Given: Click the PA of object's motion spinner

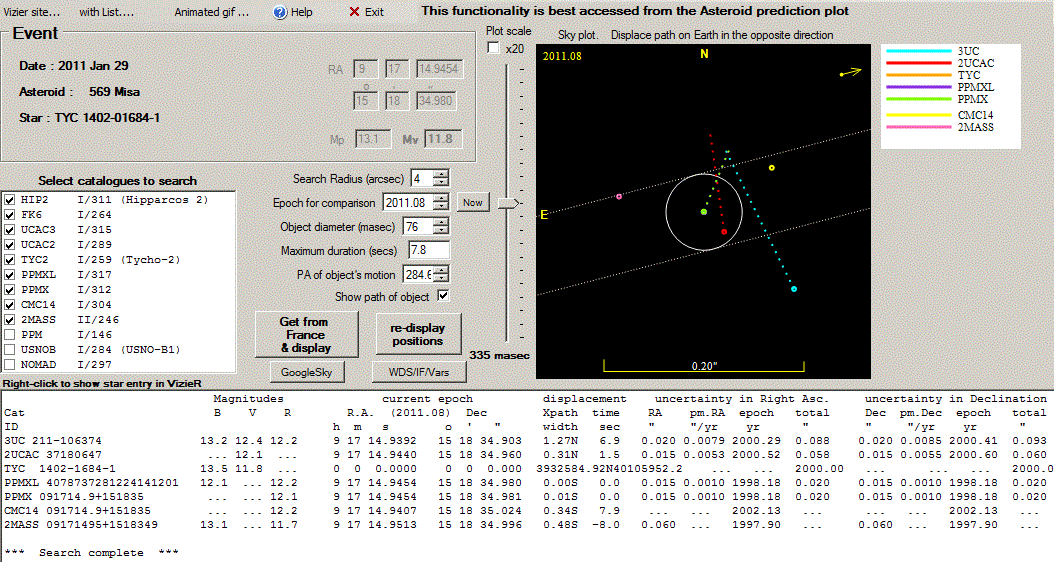Looking at the screenshot, I should click(441, 274).
